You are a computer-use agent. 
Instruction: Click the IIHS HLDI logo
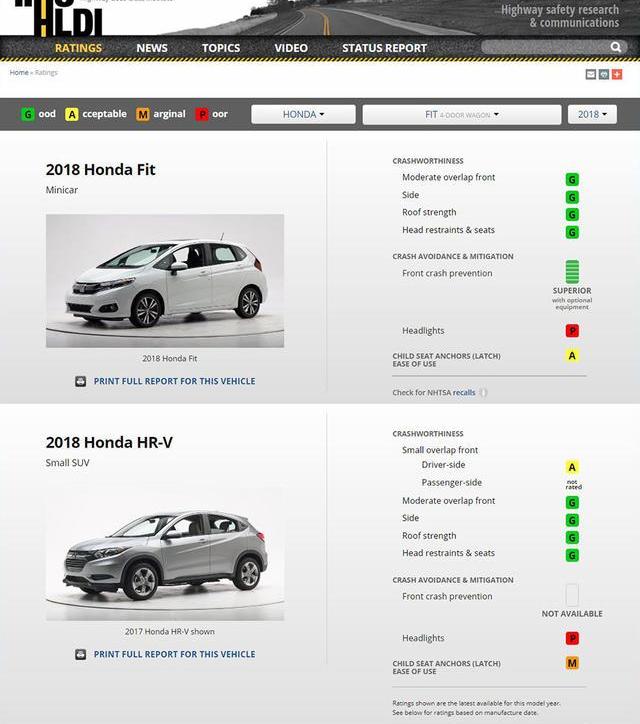(x=58, y=18)
